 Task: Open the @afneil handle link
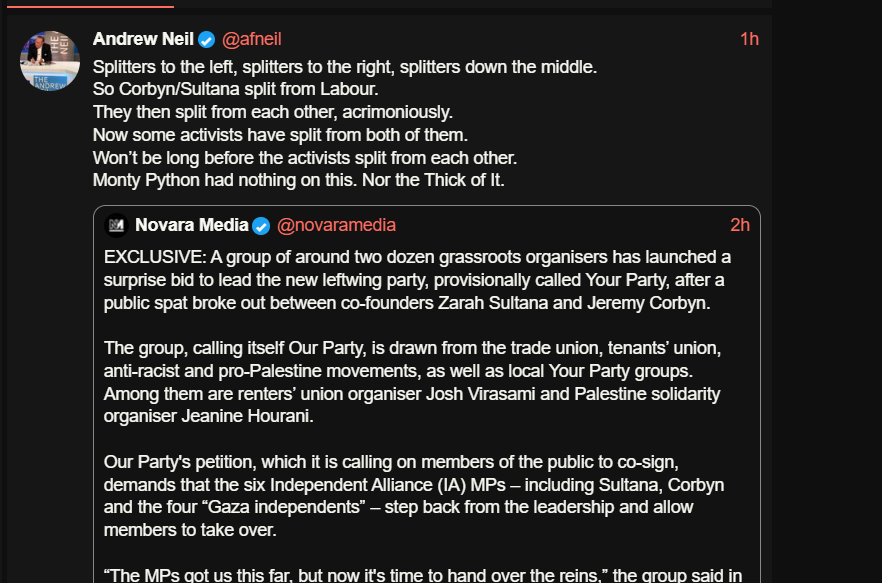point(251,39)
